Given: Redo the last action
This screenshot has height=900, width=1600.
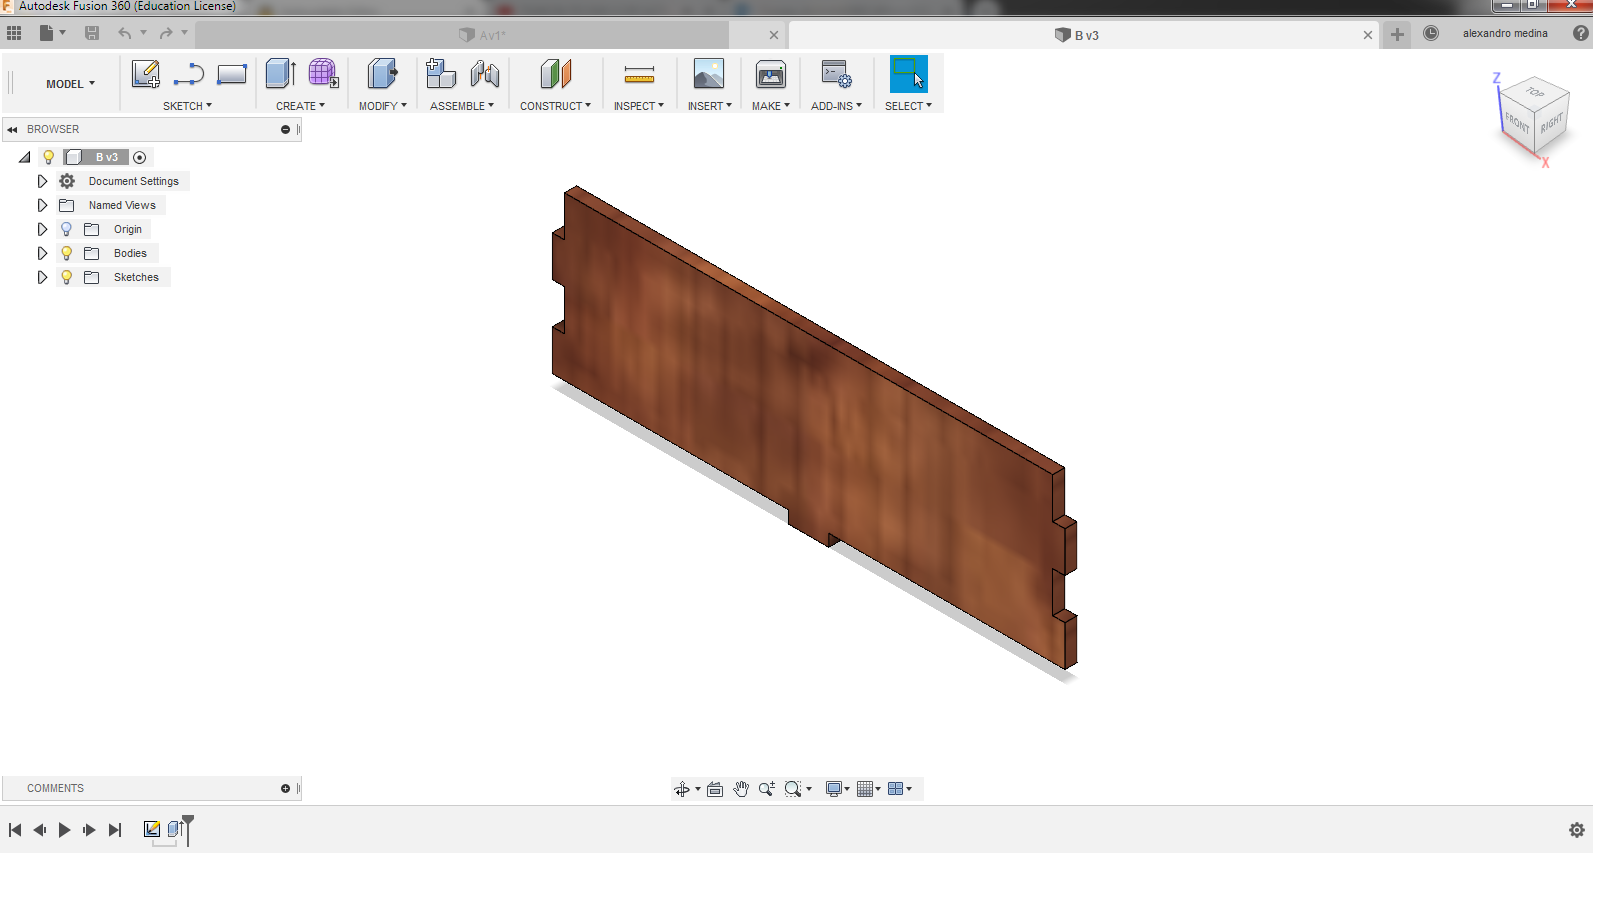Looking at the screenshot, I should tap(166, 33).
